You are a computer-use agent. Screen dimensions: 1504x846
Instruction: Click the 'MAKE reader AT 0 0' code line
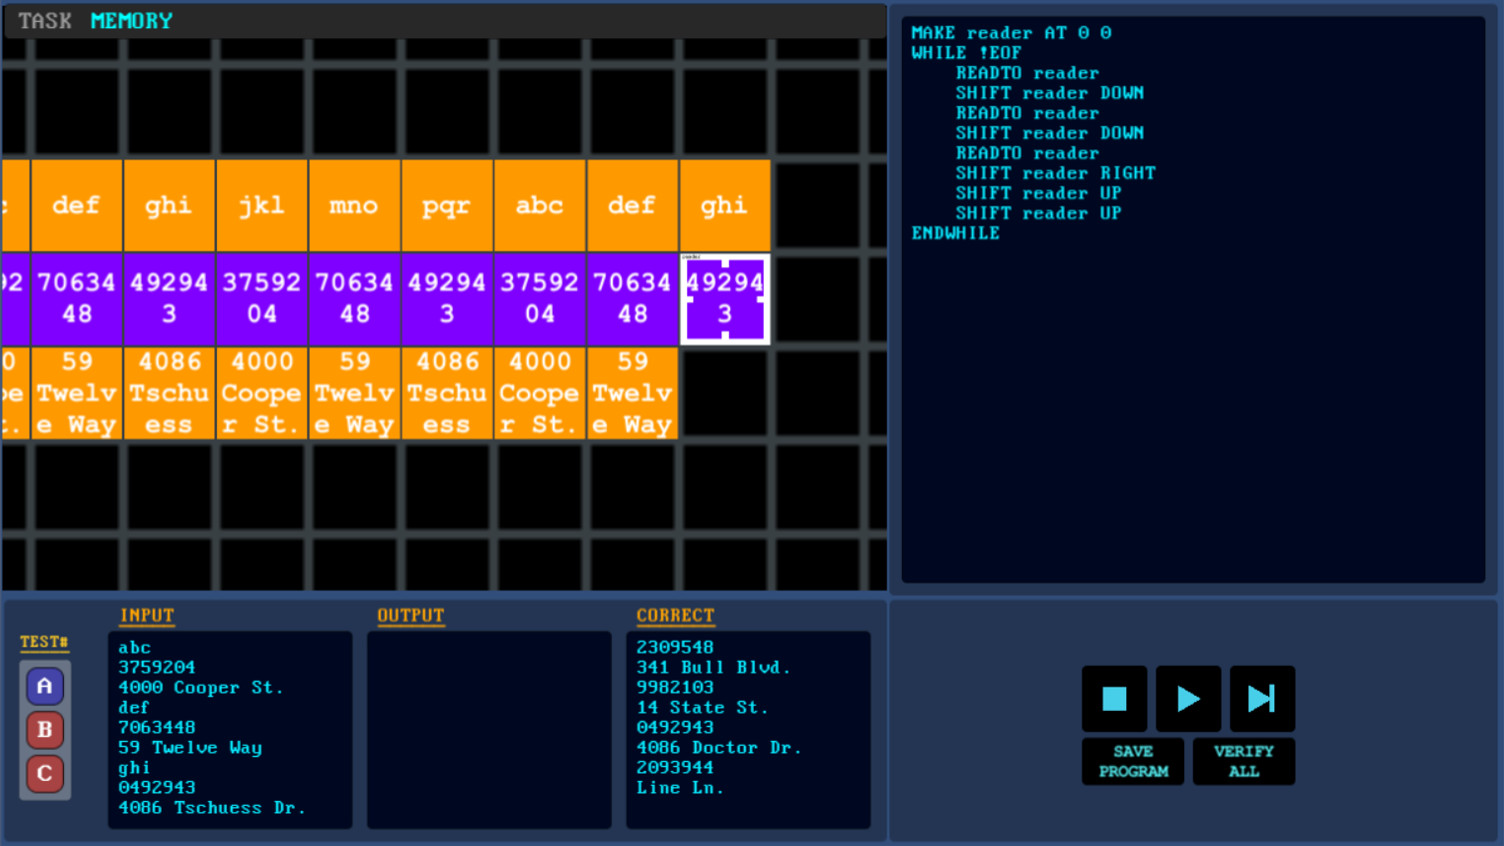1011,33
